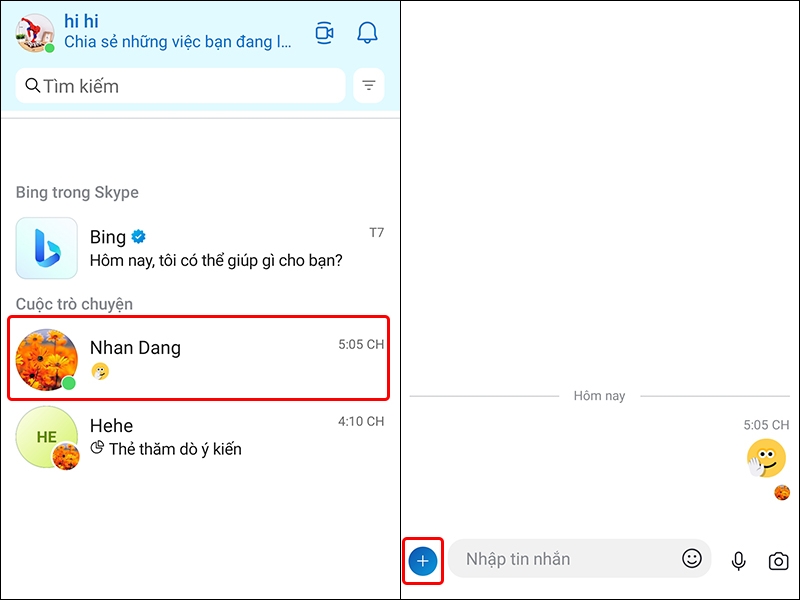This screenshot has height=600, width=800.
Task: Open the chat filter options
Action: tap(368, 86)
